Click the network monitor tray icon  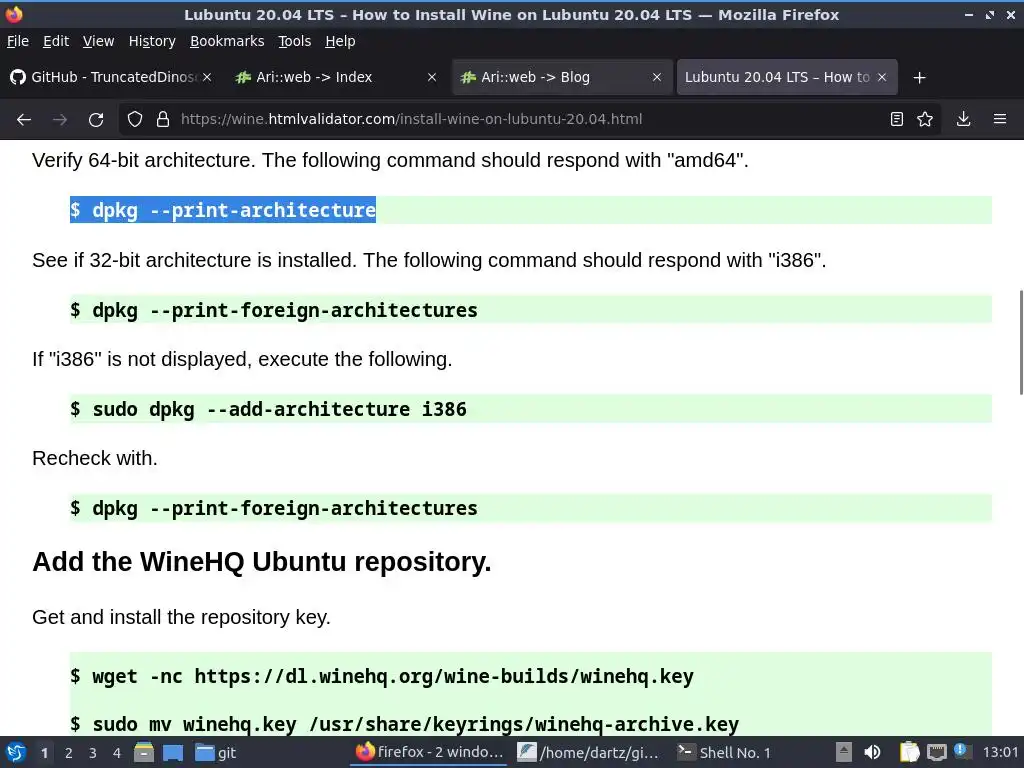click(x=936, y=752)
